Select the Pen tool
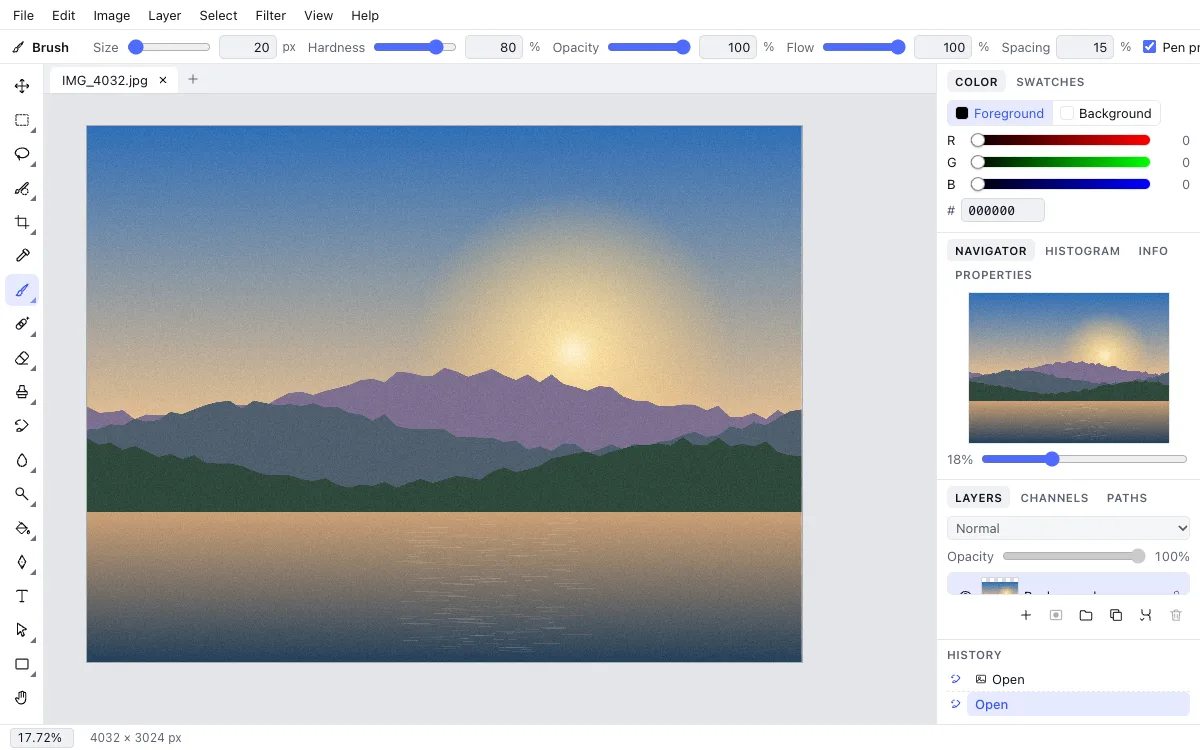Screen dimensions: 1200x750 22,562
